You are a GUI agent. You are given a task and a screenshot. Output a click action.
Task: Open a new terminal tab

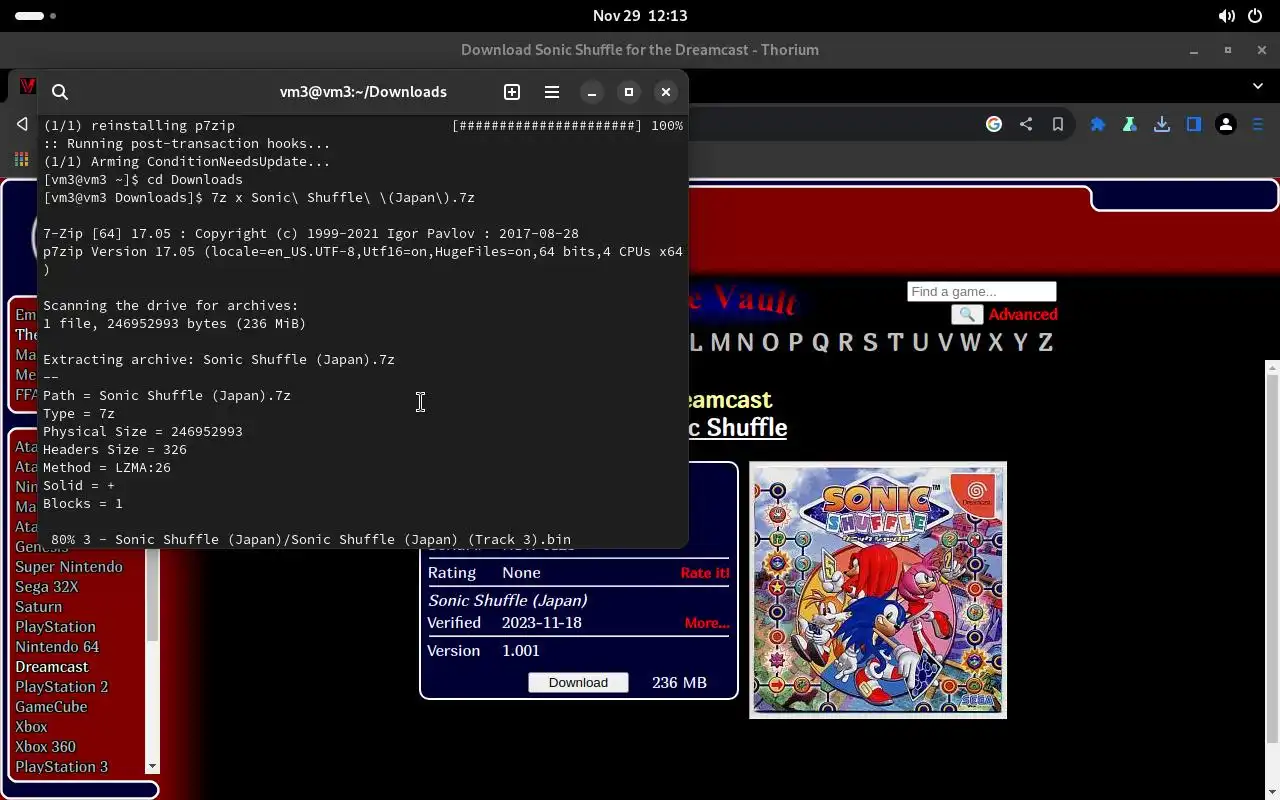coord(512,92)
